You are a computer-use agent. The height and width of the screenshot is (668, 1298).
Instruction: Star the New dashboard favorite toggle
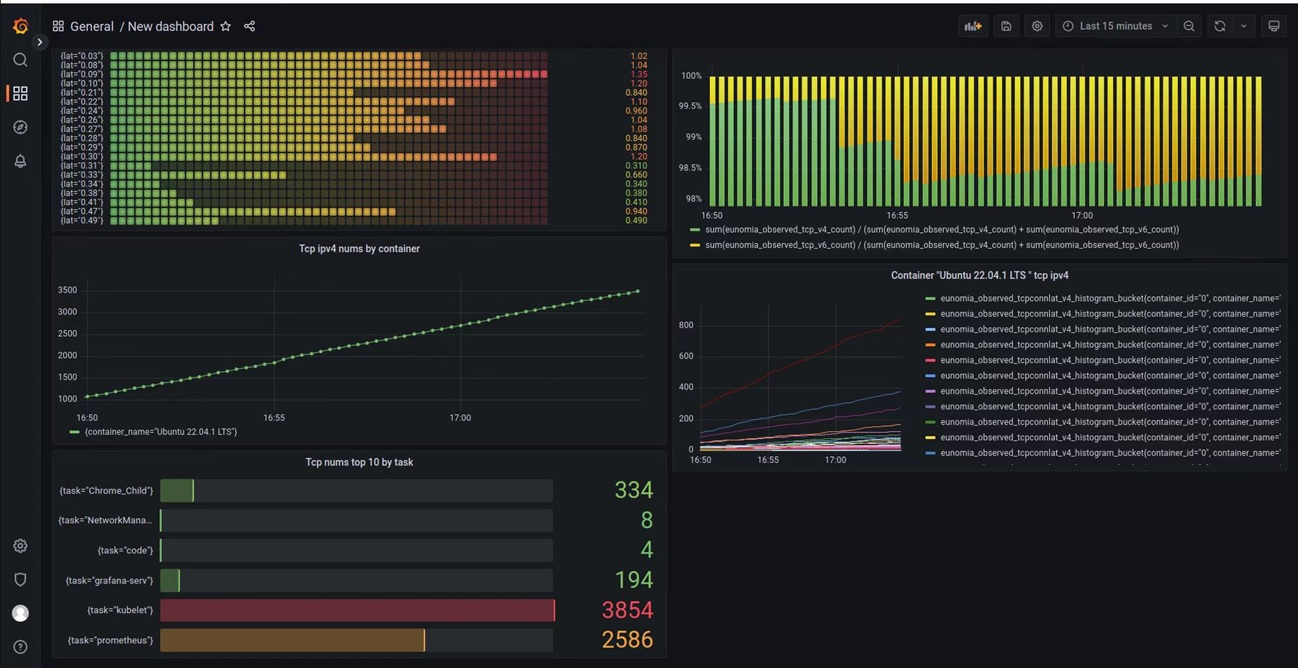(x=225, y=26)
